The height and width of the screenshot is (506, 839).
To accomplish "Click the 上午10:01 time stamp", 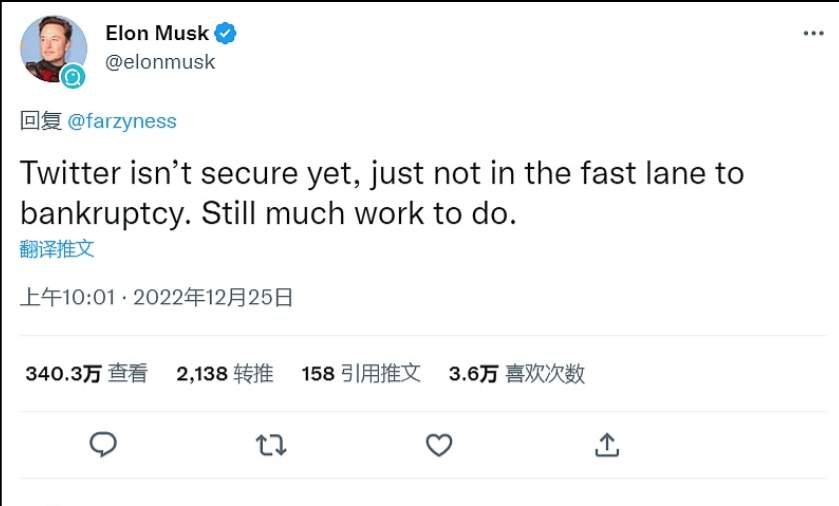I will tap(68, 297).
